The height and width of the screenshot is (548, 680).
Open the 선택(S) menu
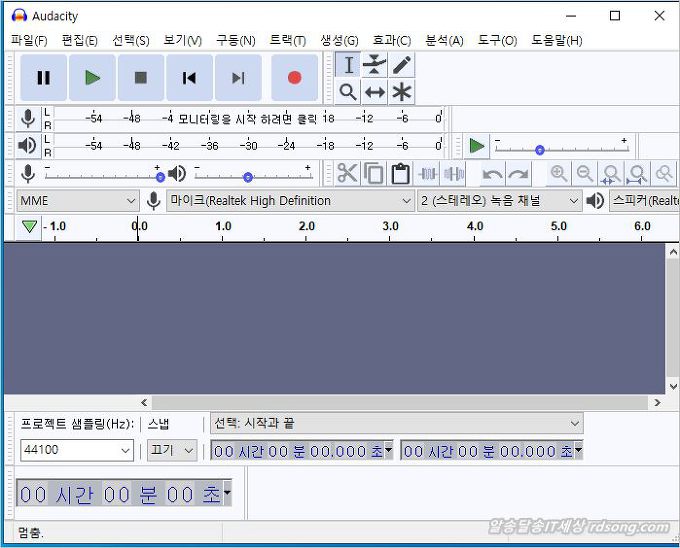point(131,40)
